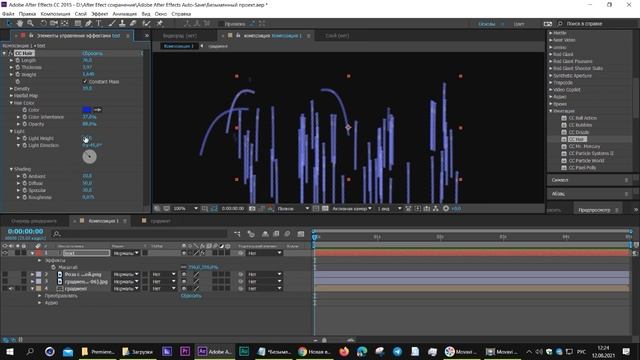This screenshot has height=360, width=640.
Task: Click the blue Hair Color swatch
Action: pyautogui.click(x=87, y=109)
